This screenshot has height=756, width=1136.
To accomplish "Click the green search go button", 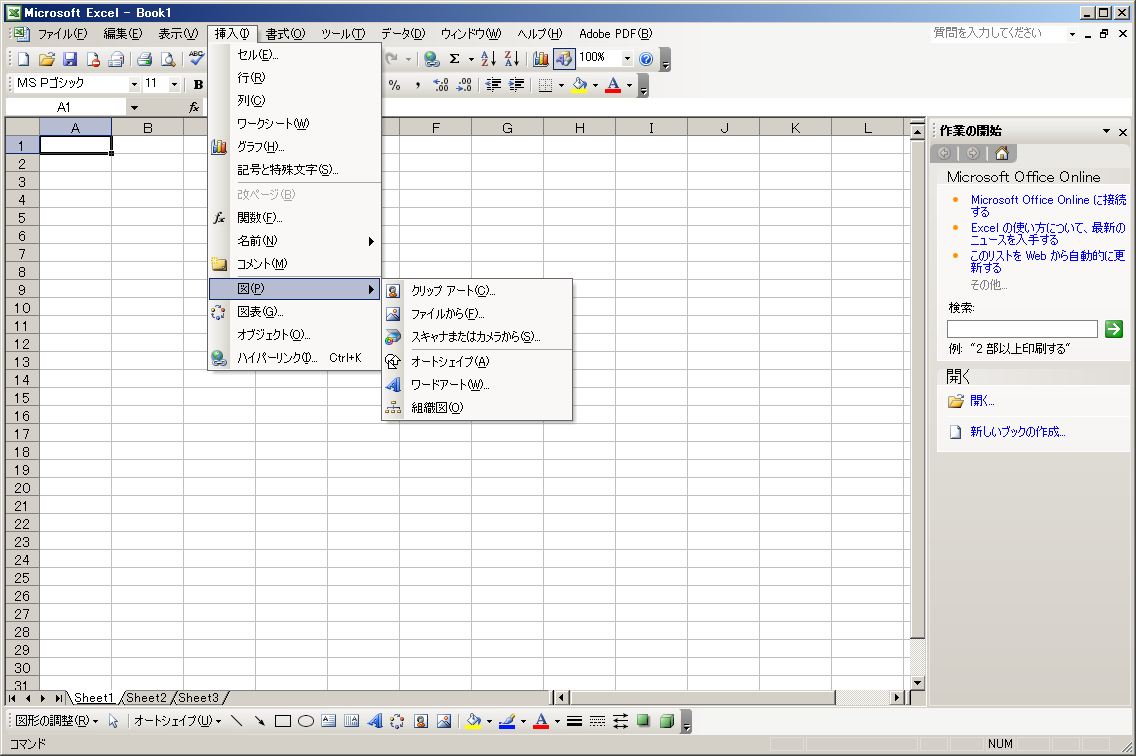I will [x=1114, y=329].
